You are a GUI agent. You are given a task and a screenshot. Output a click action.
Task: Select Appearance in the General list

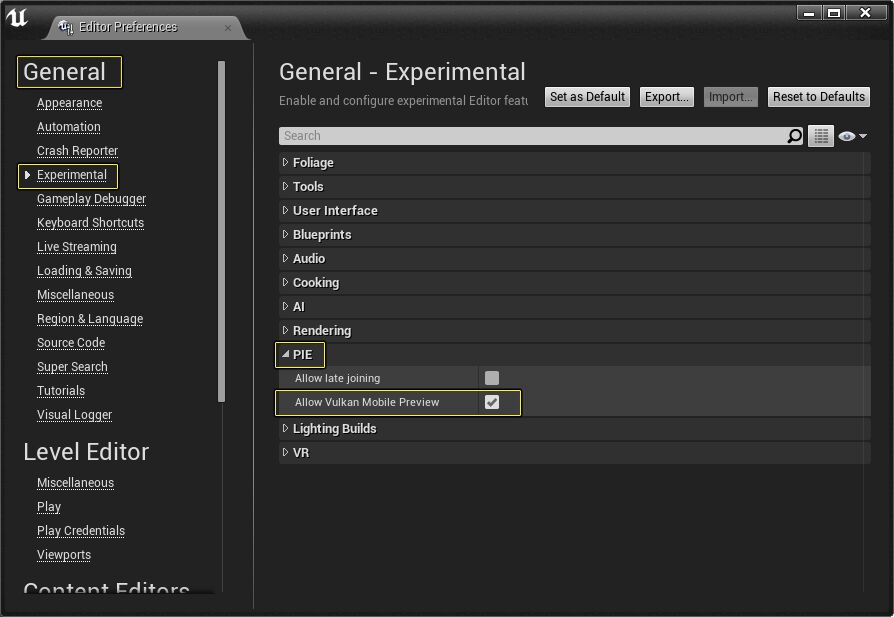click(69, 103)
